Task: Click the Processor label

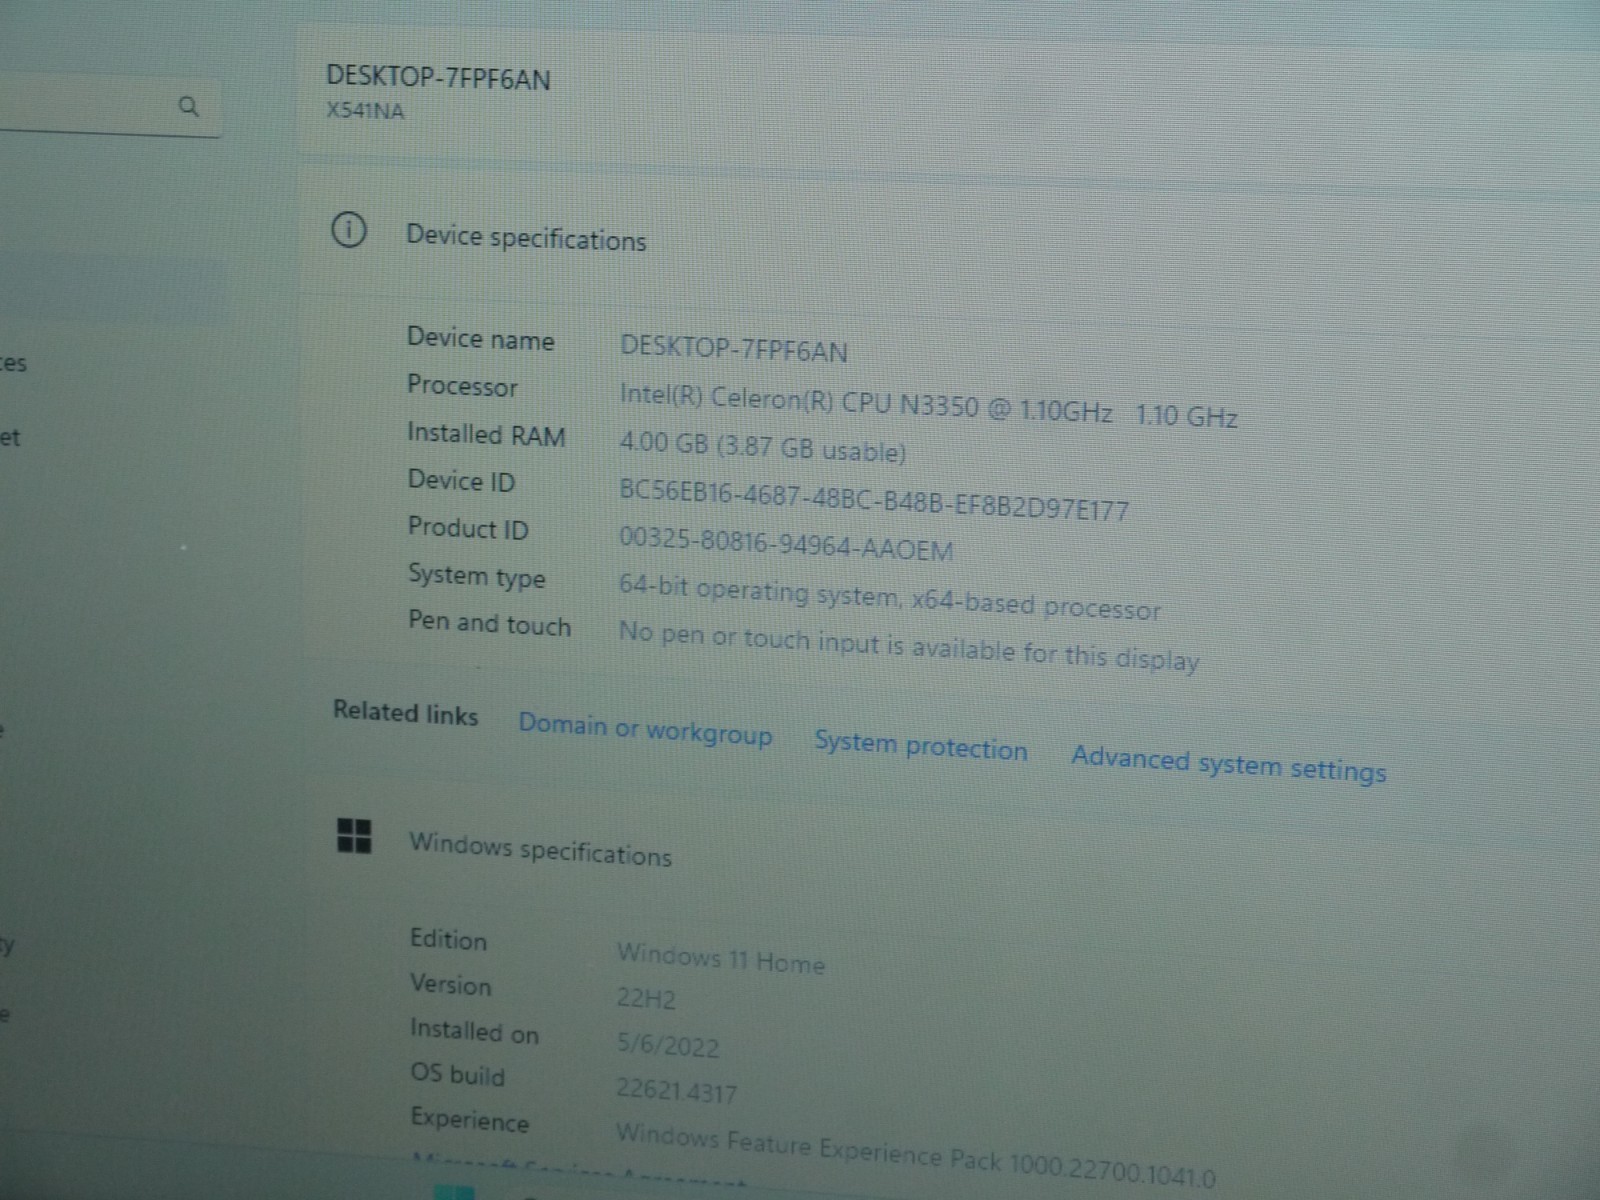Action: point(462,386)
